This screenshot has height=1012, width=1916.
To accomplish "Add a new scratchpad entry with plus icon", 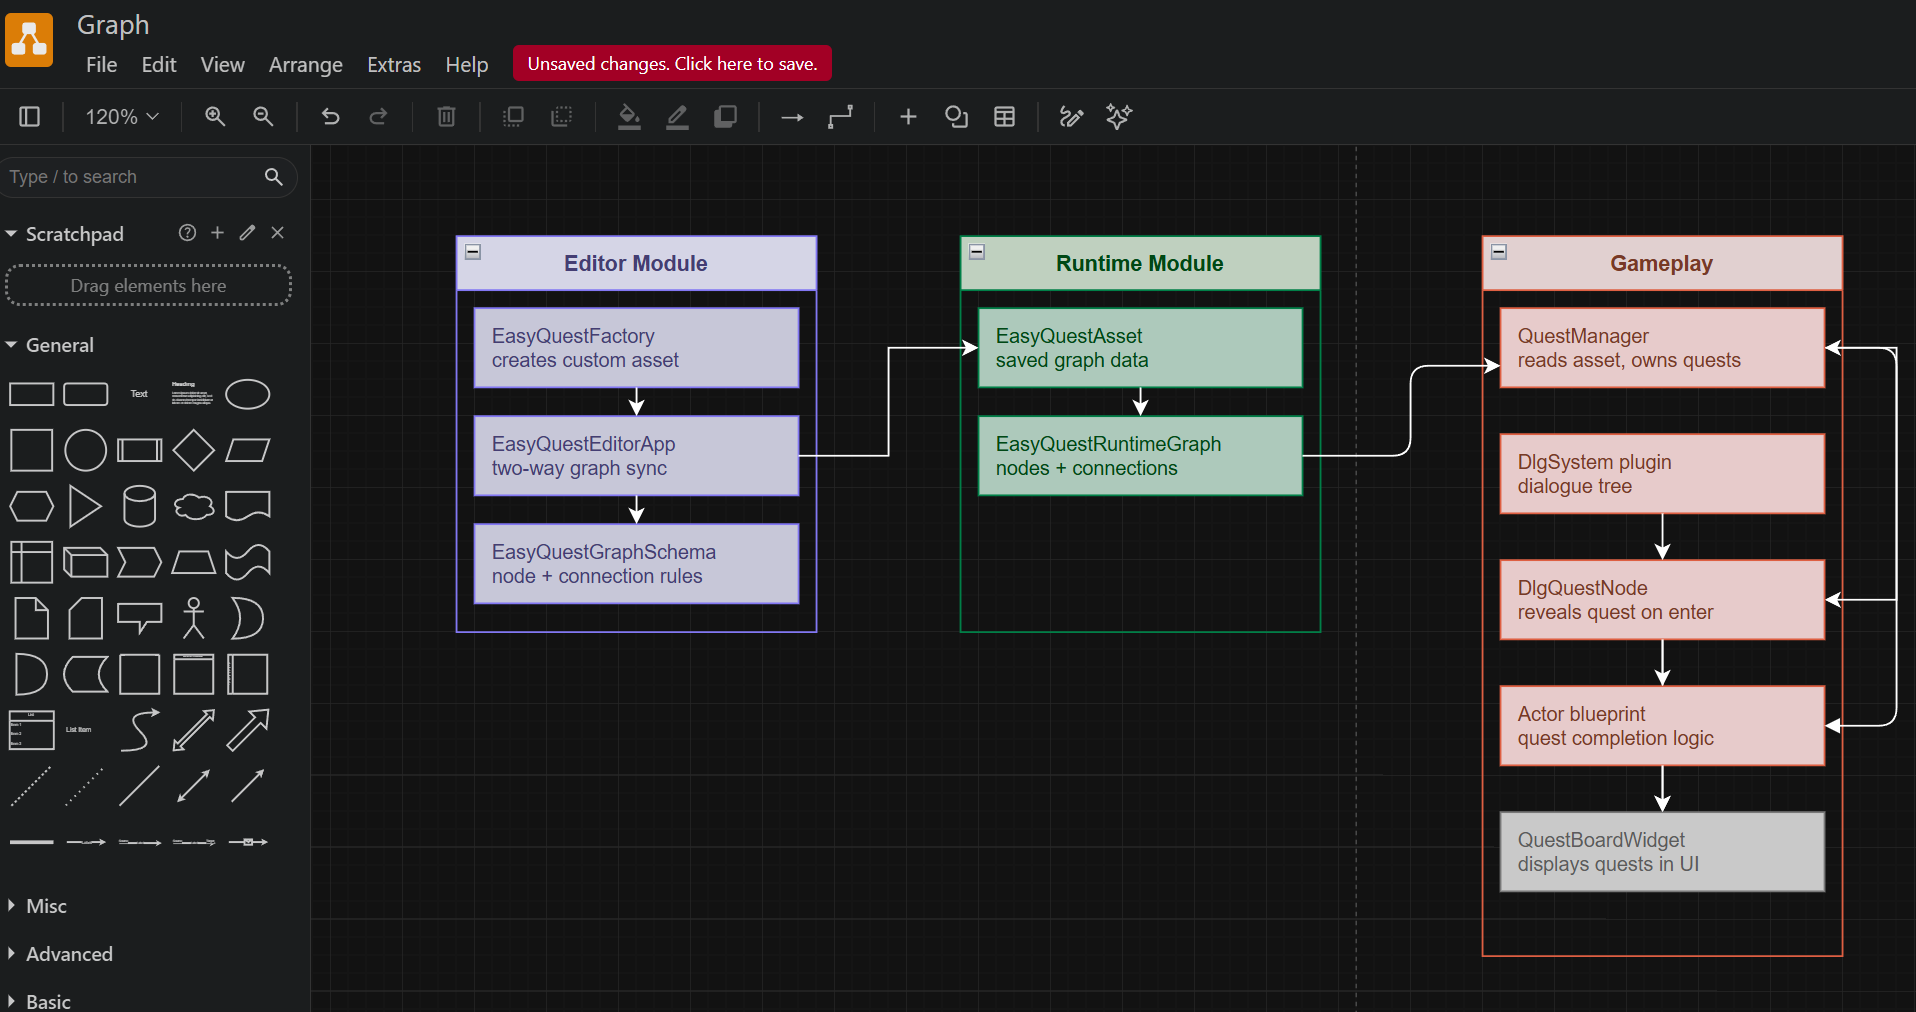I will pos(217,233).
